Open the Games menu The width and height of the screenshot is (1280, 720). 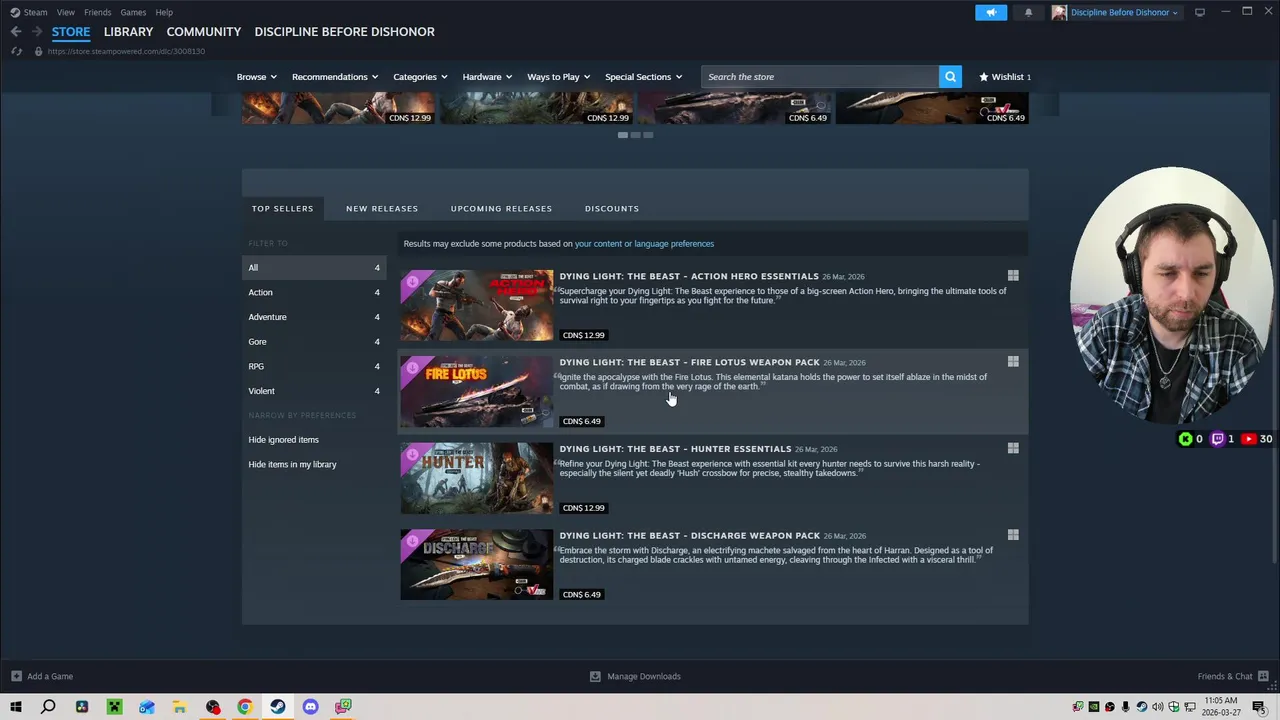click(x=133, y=12)
